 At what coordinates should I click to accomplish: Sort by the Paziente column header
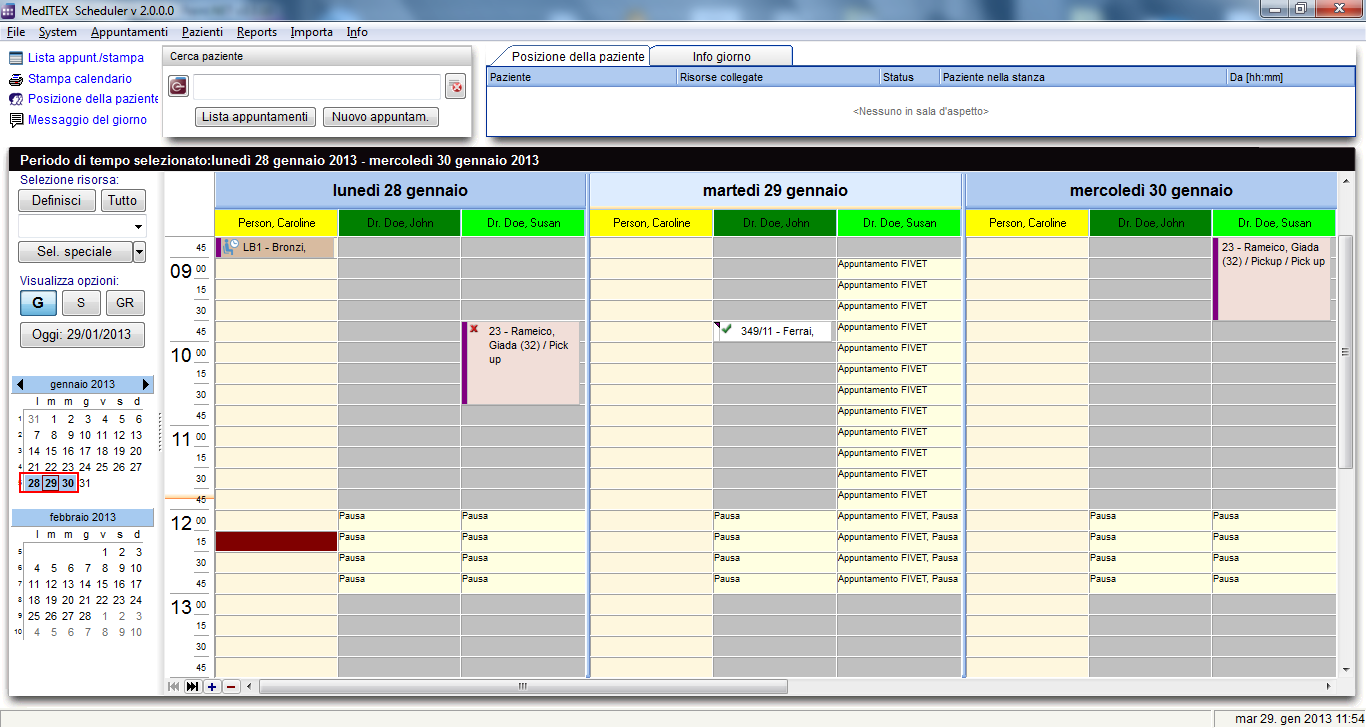tap(581, 77)
